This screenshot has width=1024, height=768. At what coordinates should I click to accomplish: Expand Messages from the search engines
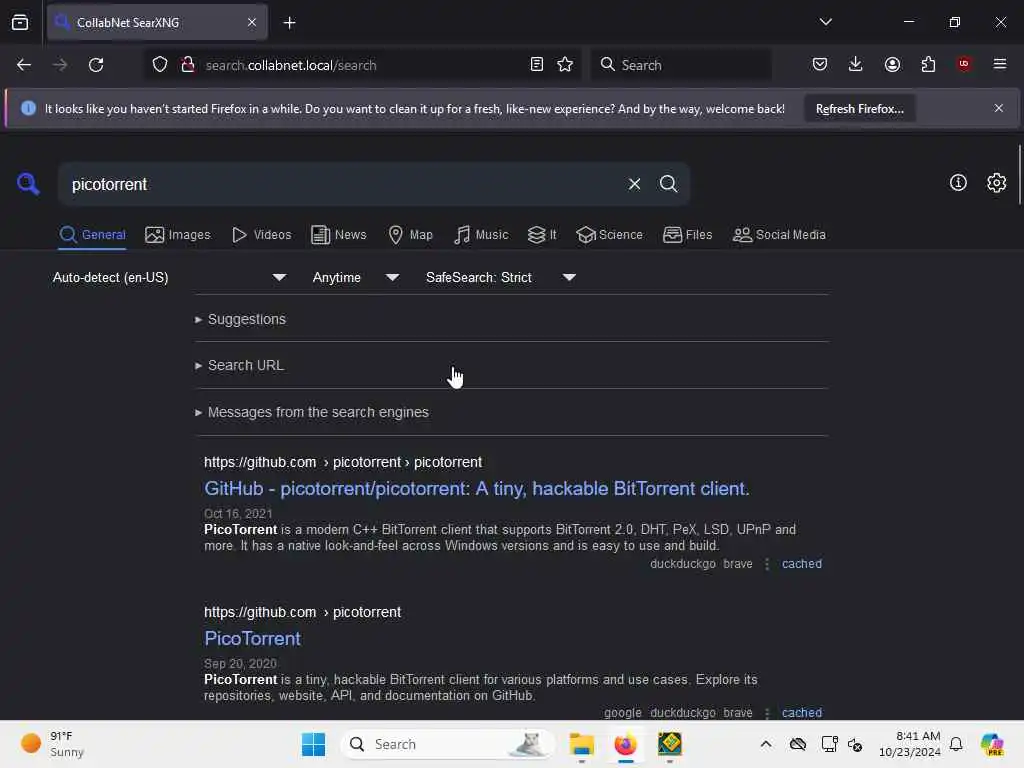coord(312,413)
